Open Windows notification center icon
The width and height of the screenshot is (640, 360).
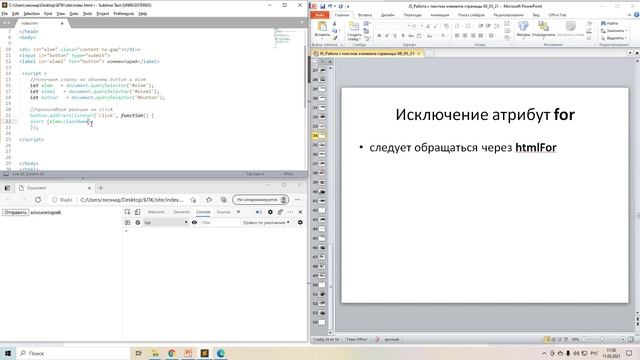pyautogui.click(x=629, y=353)
